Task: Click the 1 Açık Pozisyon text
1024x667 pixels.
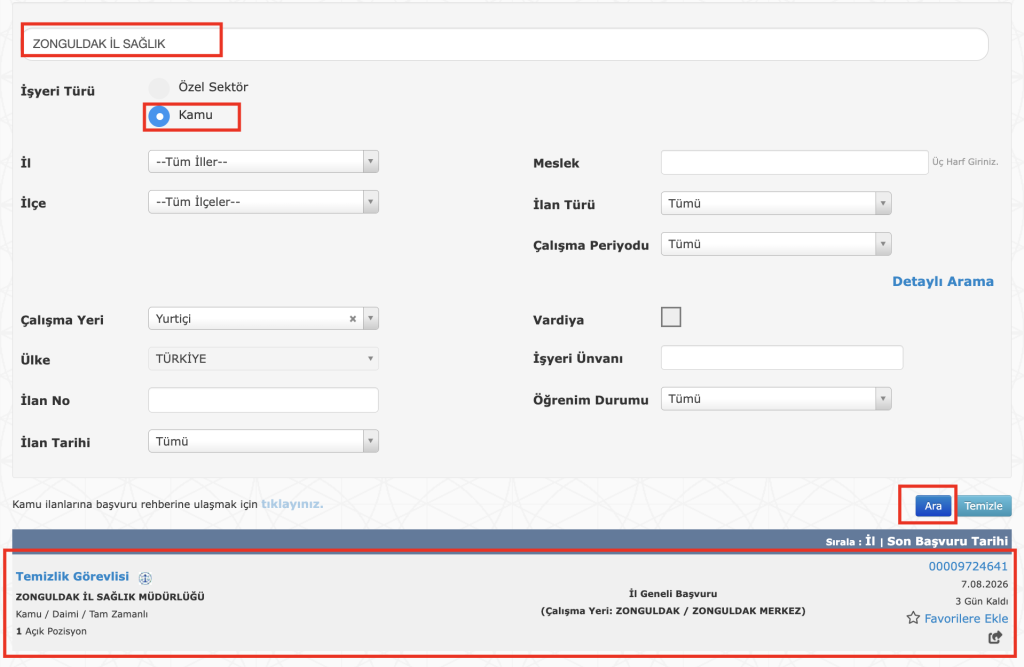Action: (x=51, y=631)
